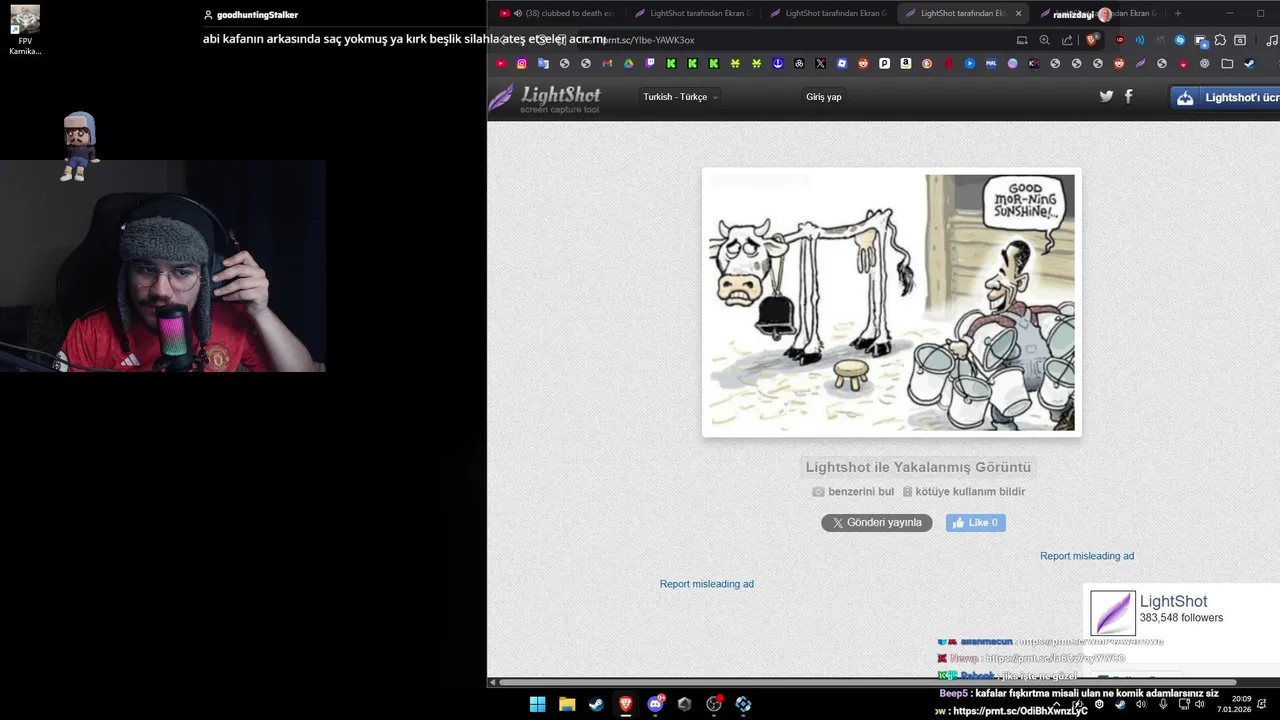This screenshot has height=720, width=1280.
Task: Open the DuckDuckGo bookmark icon
Action: point(926,63)
